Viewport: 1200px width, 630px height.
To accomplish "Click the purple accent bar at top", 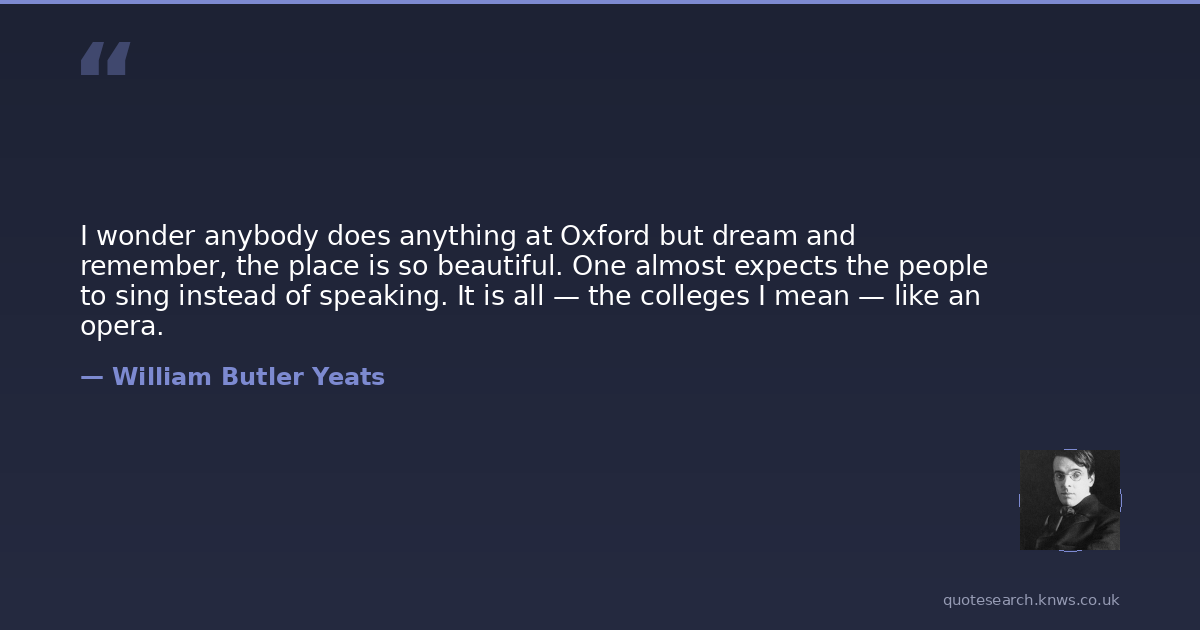I will tap(600, 2).
